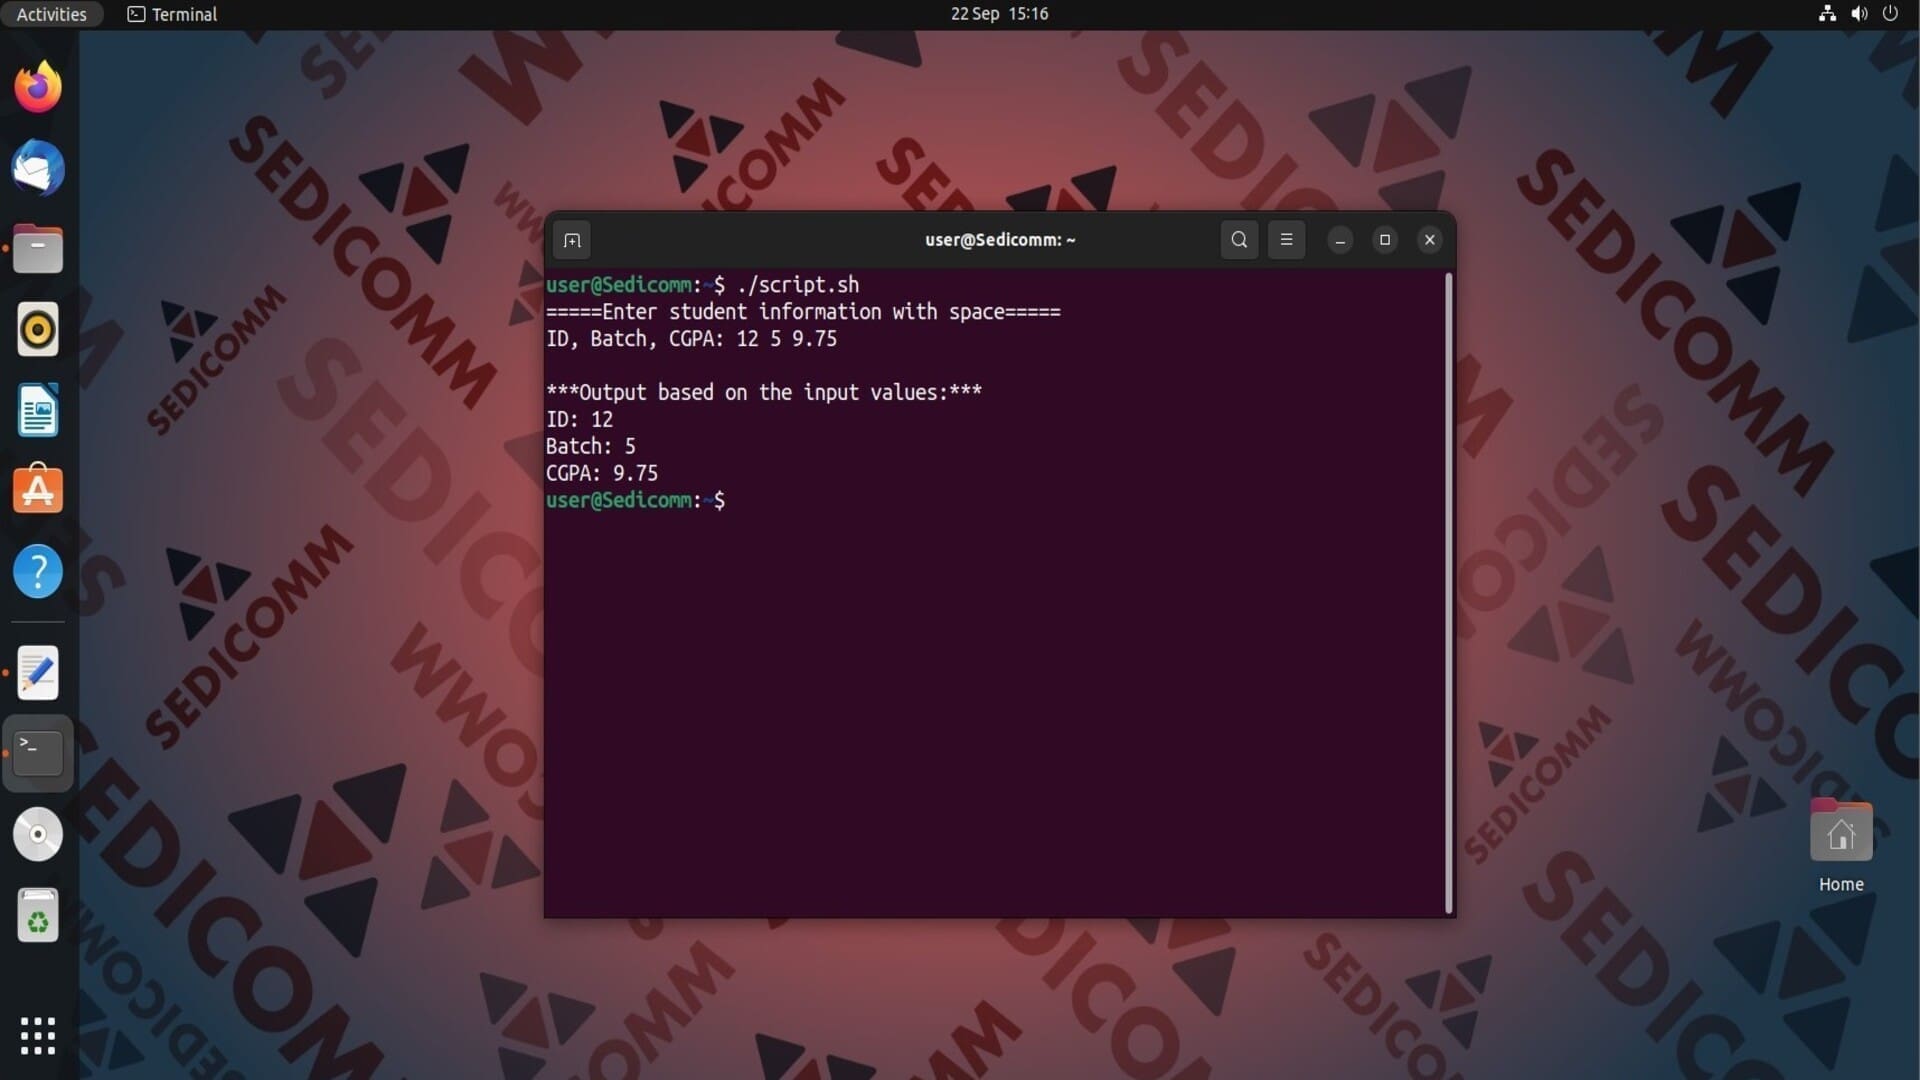This screenshot has width=1920, height=1080.
Task: Open the Trash in the dock
Action: 38,915
